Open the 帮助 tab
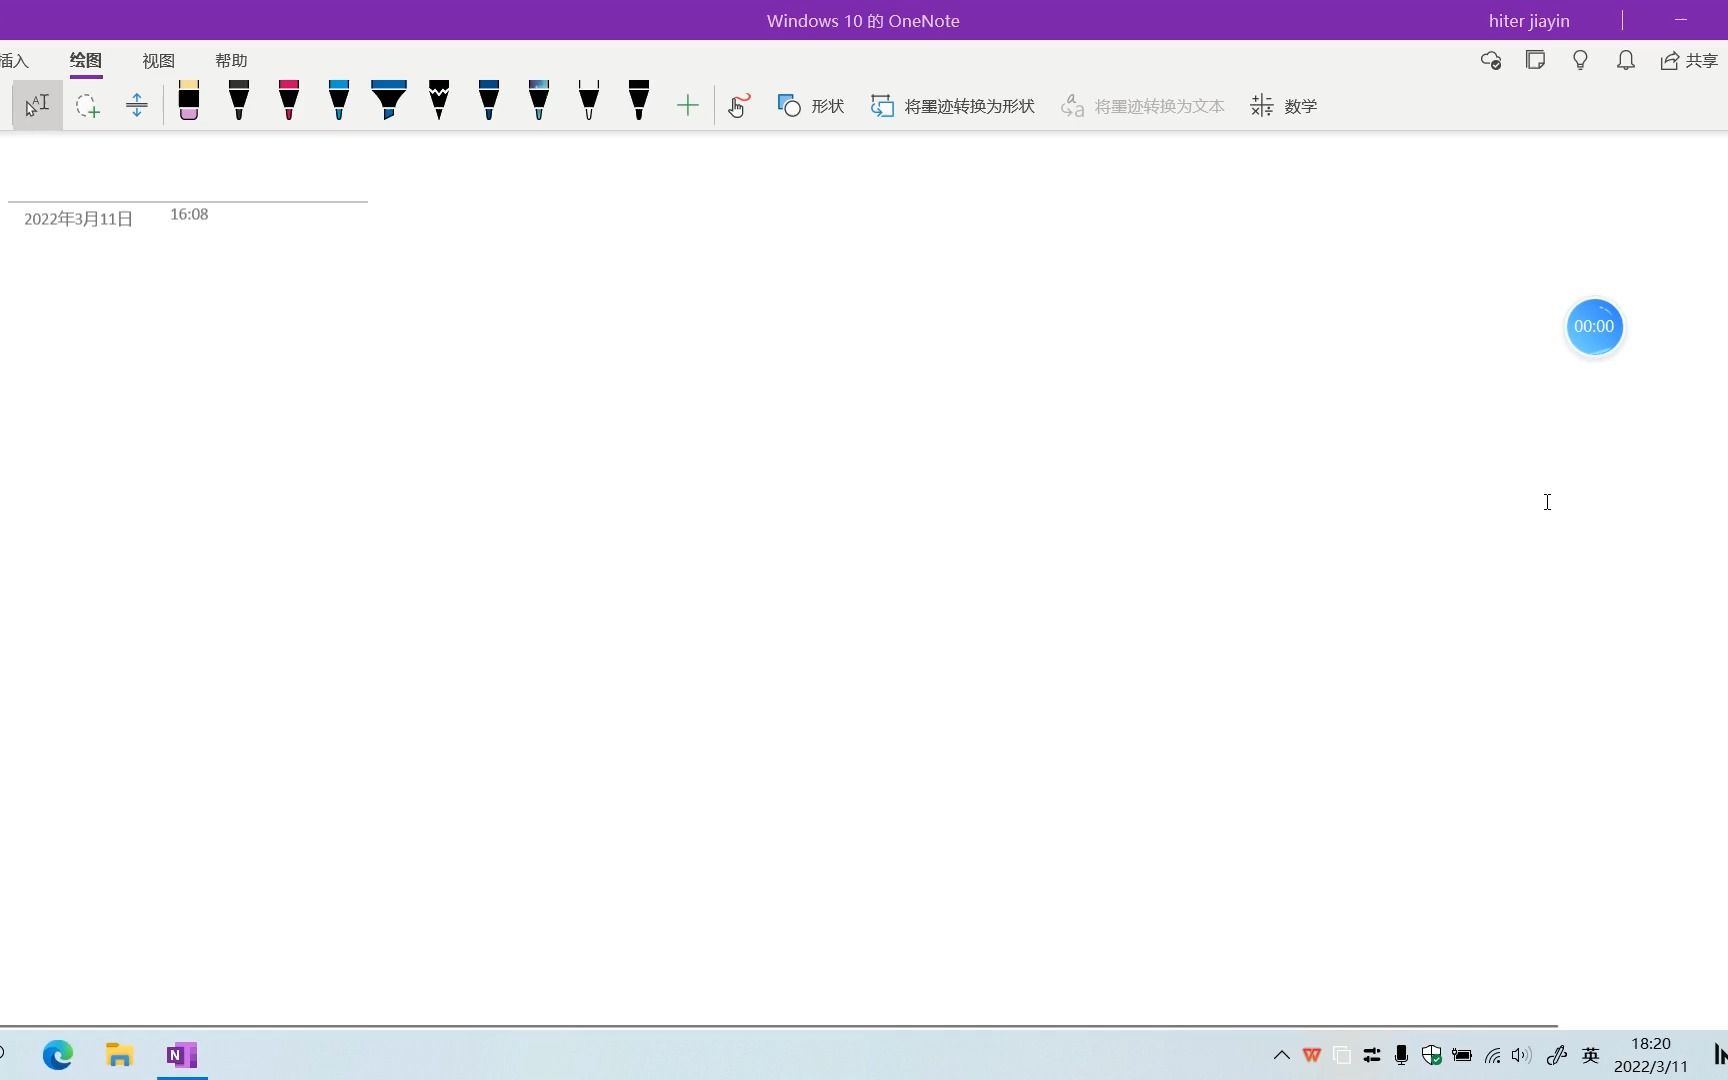The image size is (1728, 1080). (231, 61)
